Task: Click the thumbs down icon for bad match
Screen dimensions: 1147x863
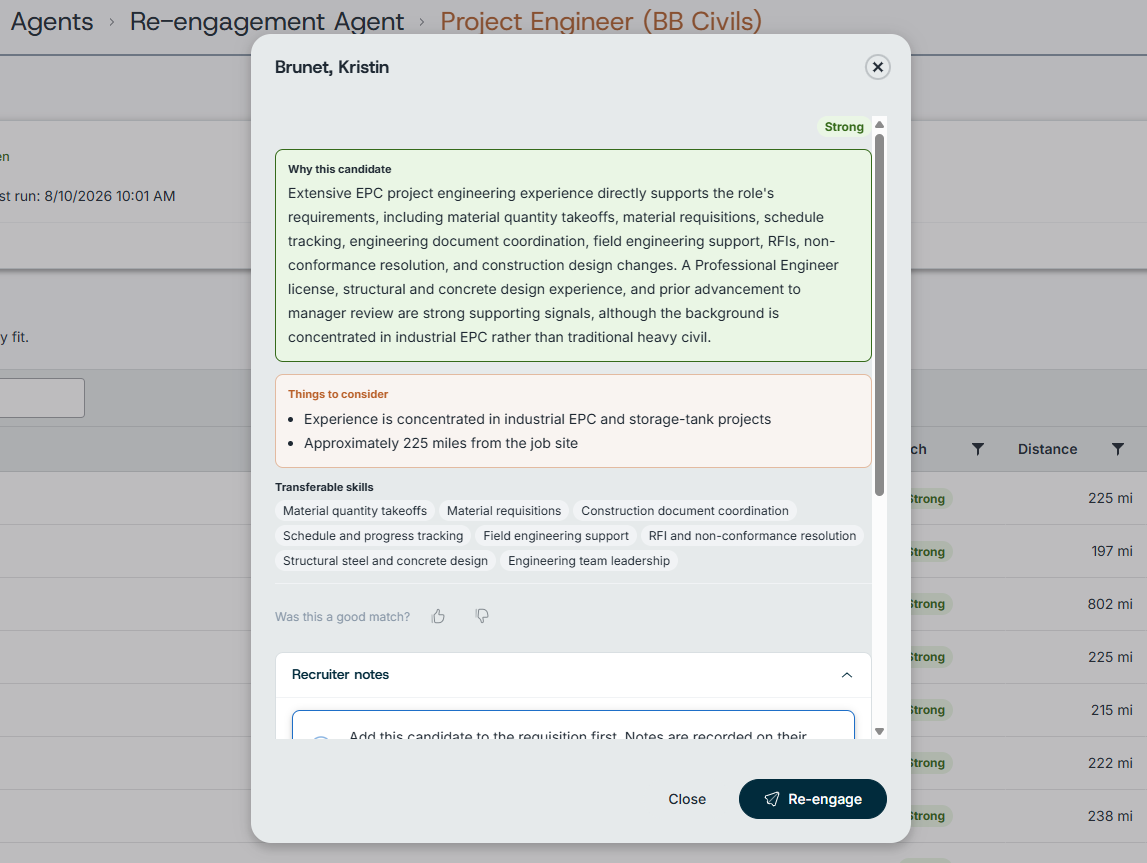Action: tap(481, 617)
